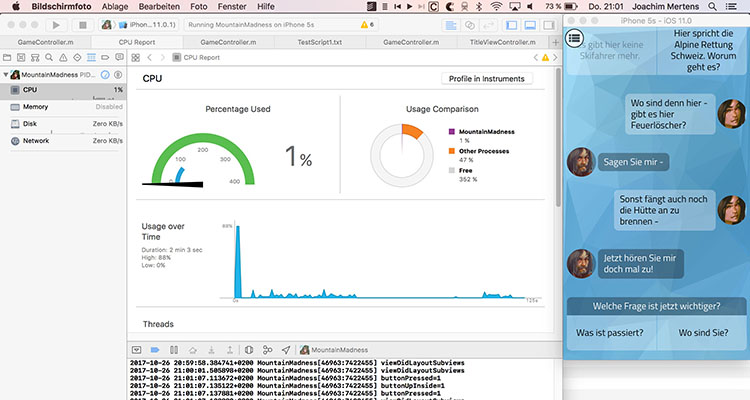The width and height of the screenshot is (750, 400).
Task: Select the Memory gauge row
Action: pyautogui.click(x=63, y=107)
